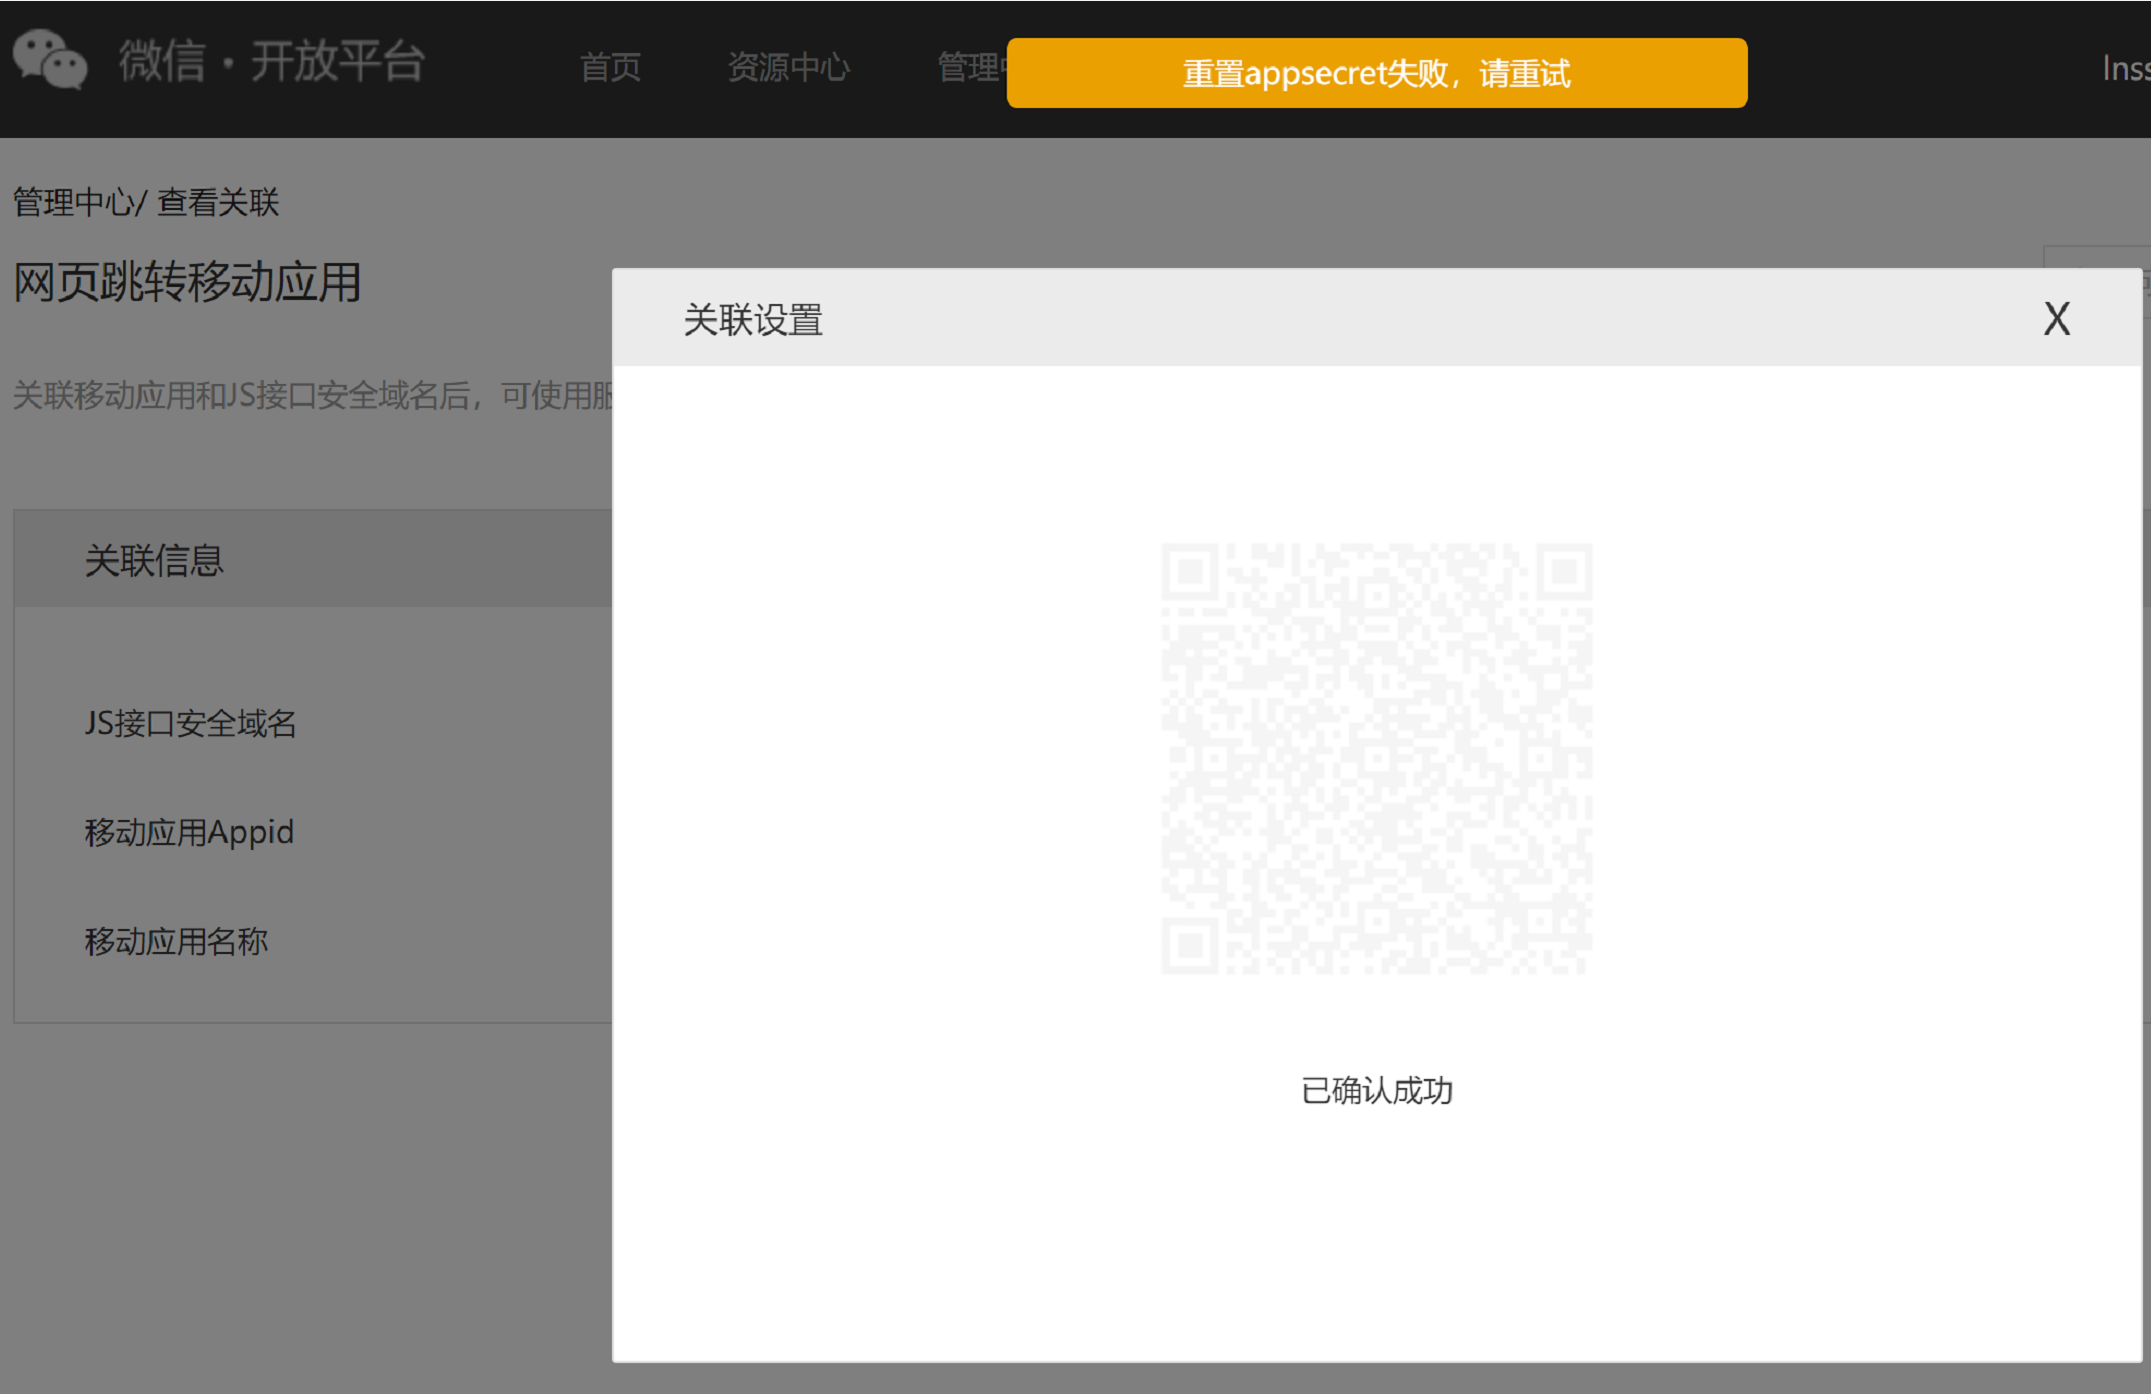Click the WeChat logo icon
Image resolution: width=2151 pixels, height=1394 pixels.
[50, 60]
